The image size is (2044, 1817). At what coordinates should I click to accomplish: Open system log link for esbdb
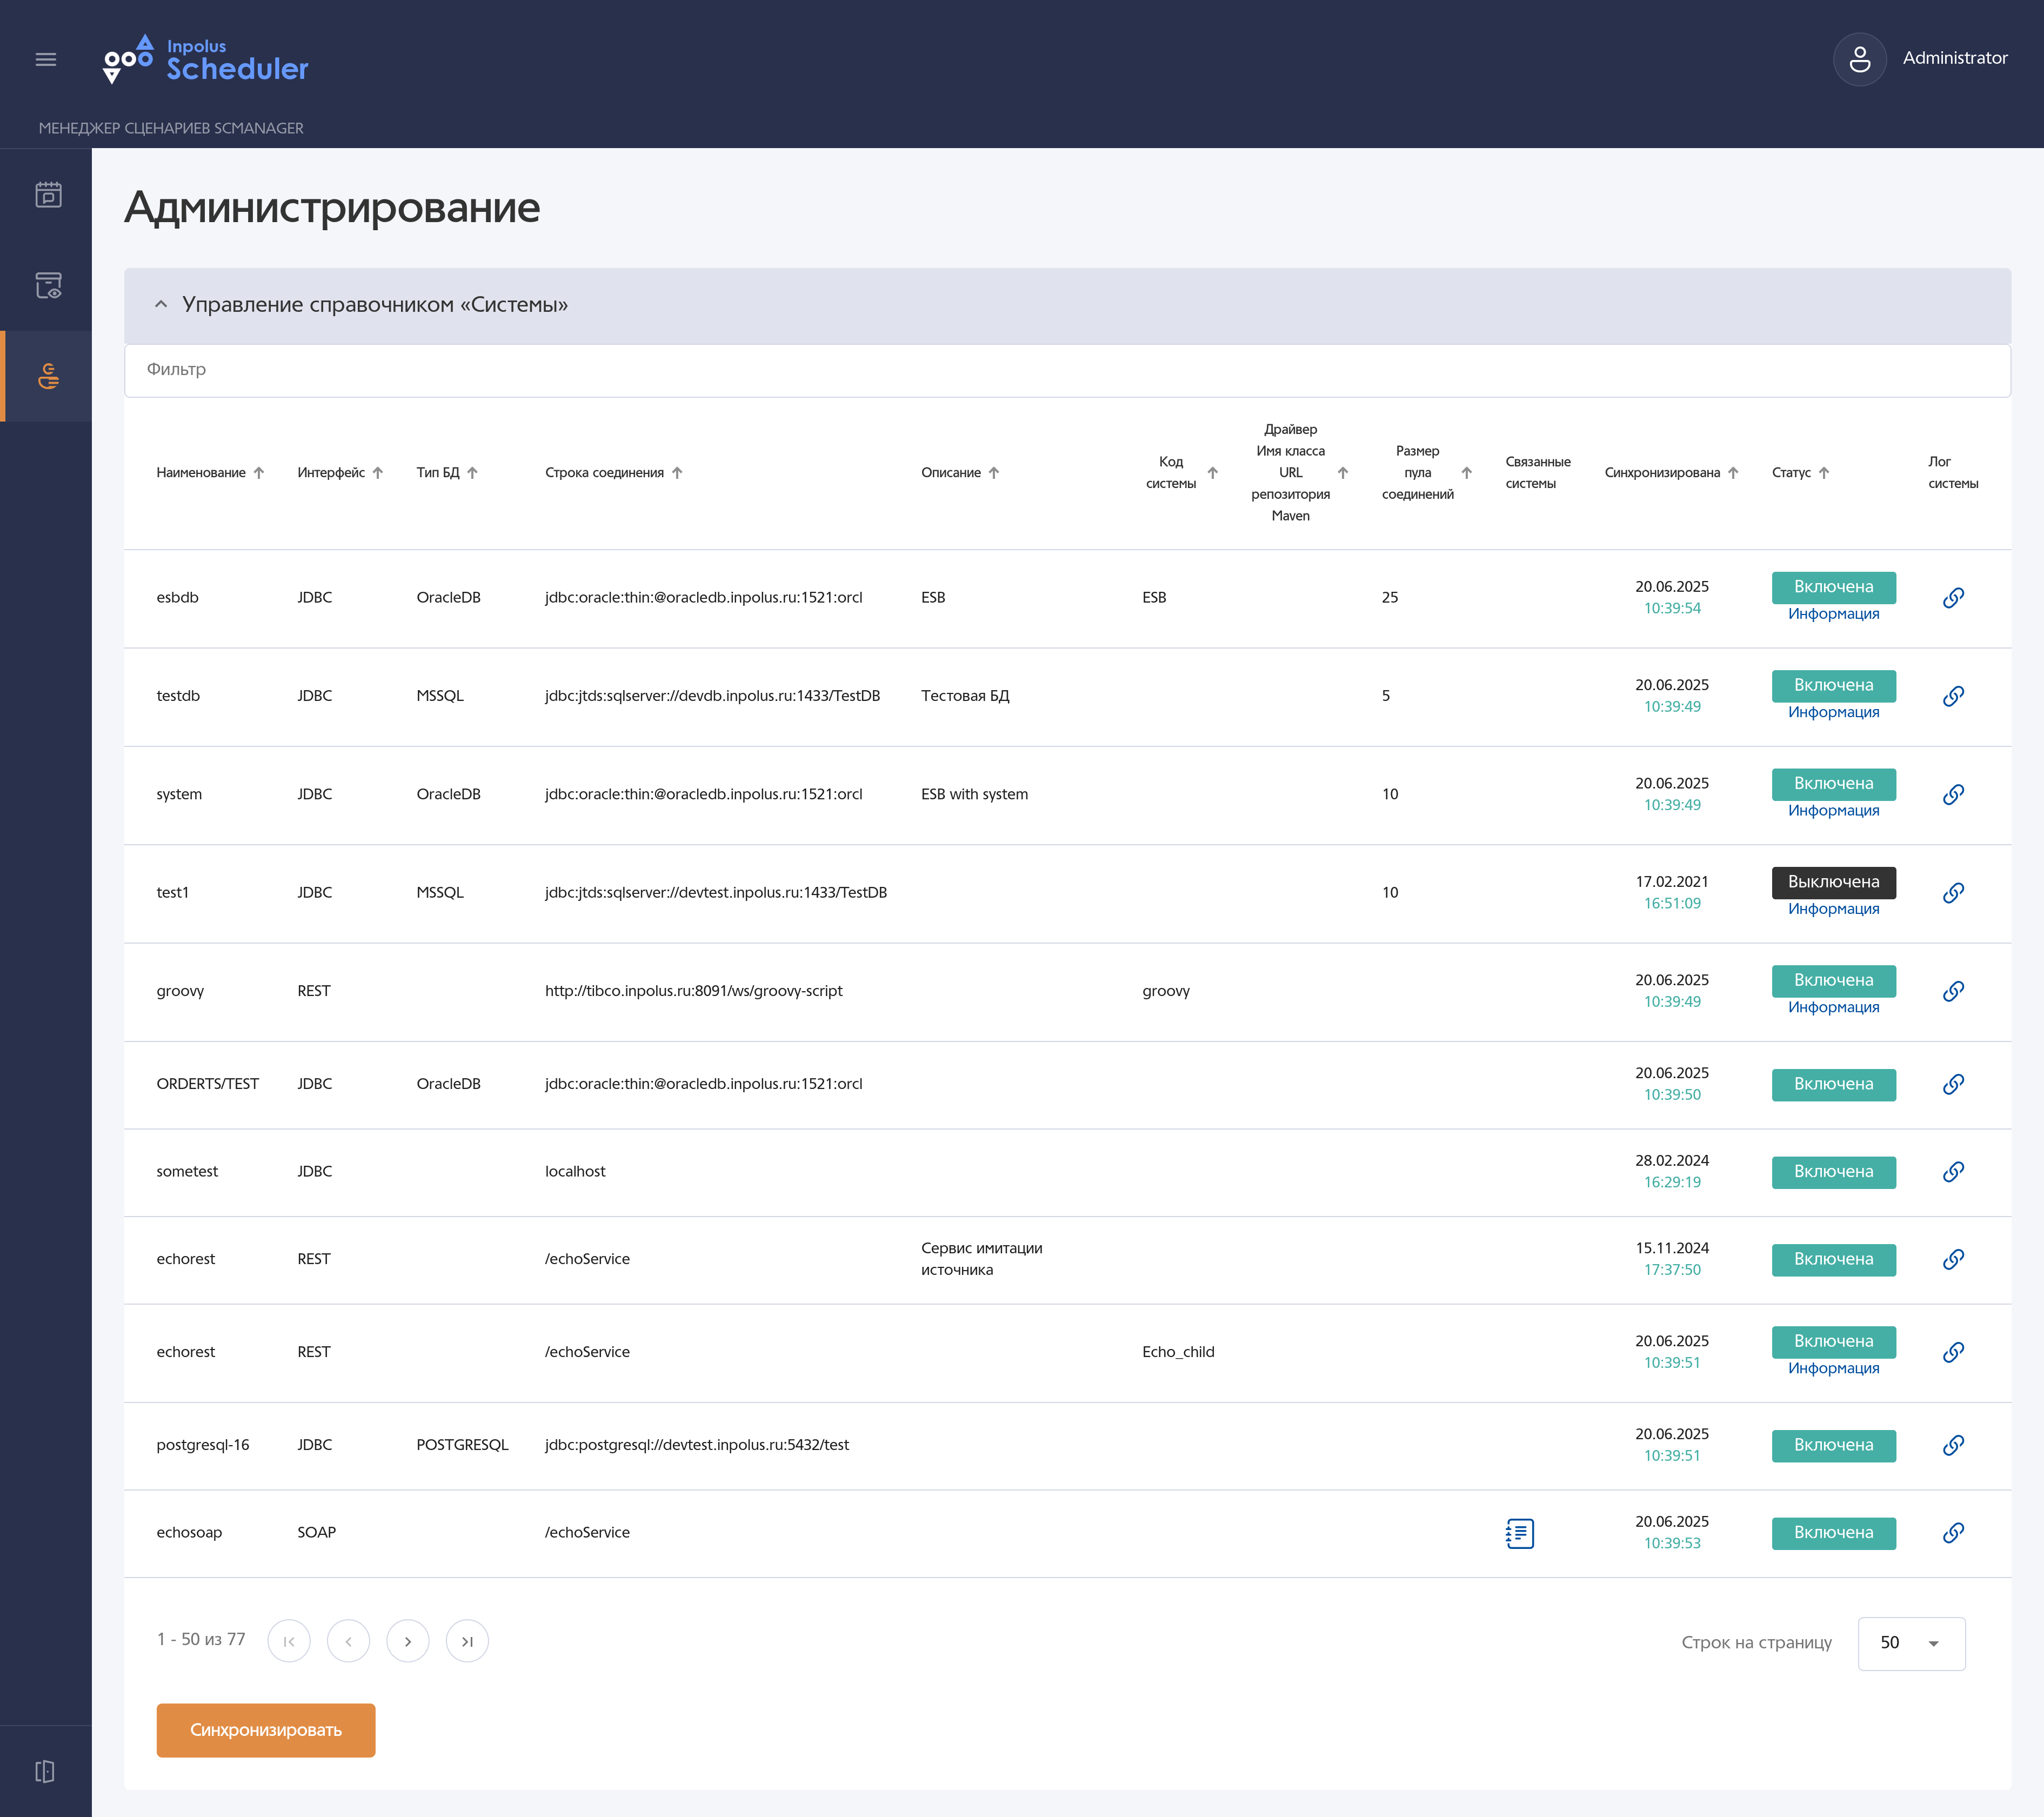tap(1952, 597)
